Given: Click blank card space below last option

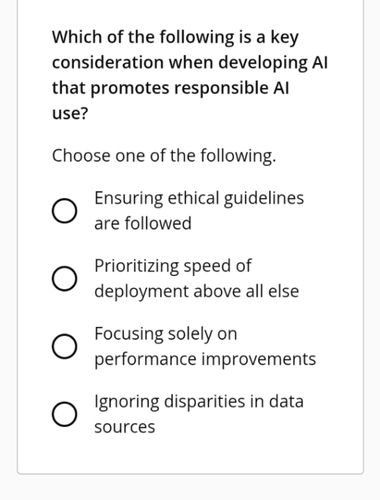Looking at the screenshot, I should pyautogui.click(x=190, y=455).
